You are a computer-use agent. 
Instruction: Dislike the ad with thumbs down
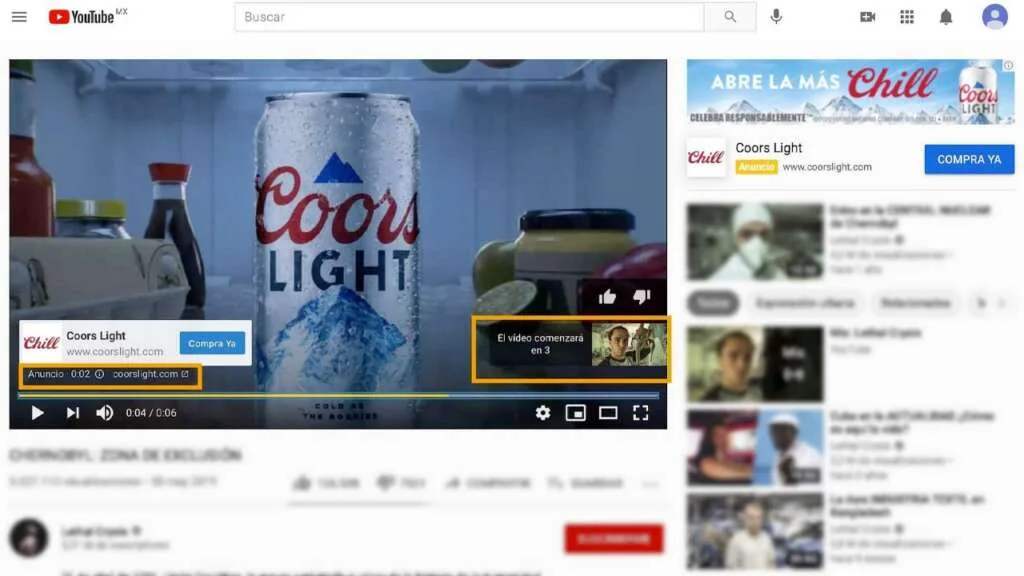point(642,296)
